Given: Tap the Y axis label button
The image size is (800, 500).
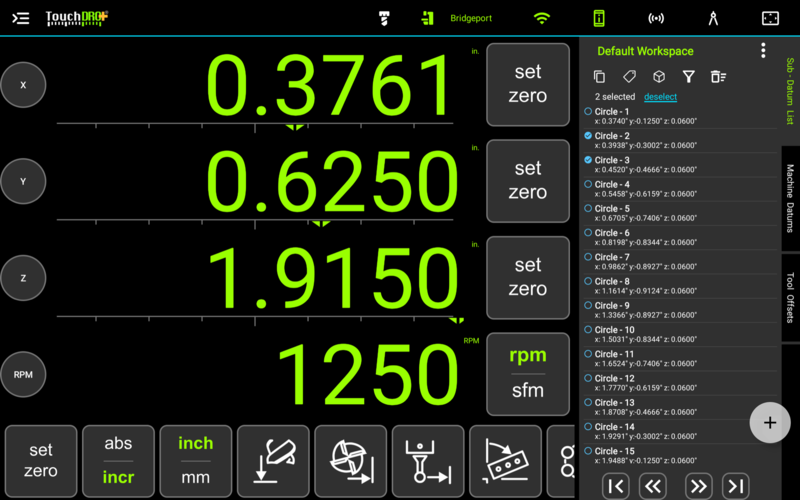Looking at the screenshot, I should coord(23,181).
